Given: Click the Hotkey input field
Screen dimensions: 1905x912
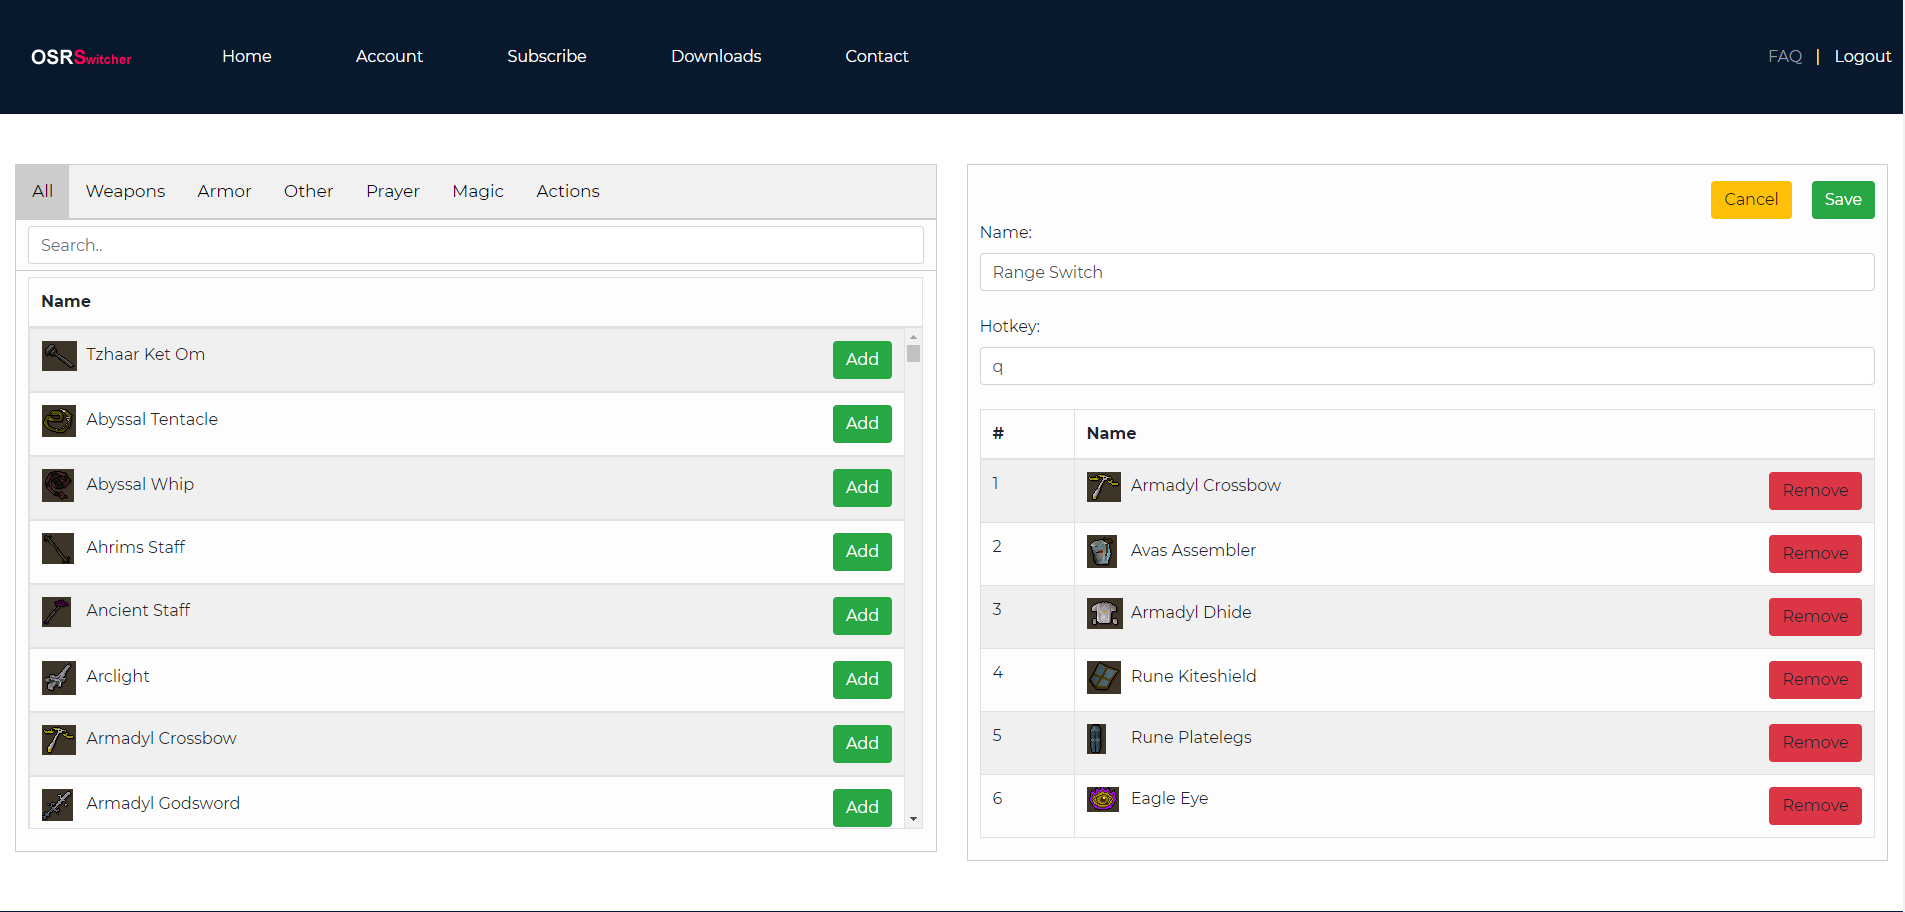Looking at the screenshot, I should (1427, 366).
